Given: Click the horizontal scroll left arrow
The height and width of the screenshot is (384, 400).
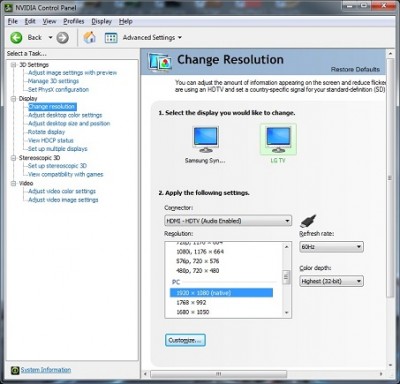Looking at the screenshot, I should 145,374.
